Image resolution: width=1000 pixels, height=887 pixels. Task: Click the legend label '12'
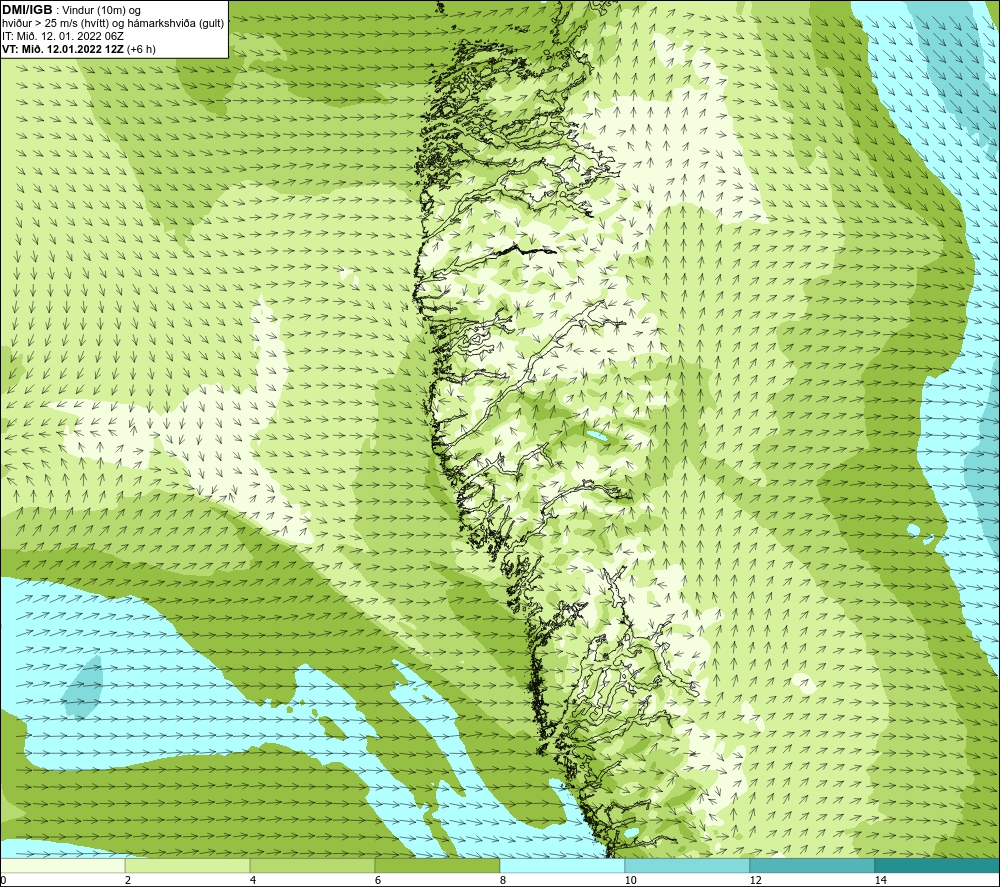tap(755, 880)
